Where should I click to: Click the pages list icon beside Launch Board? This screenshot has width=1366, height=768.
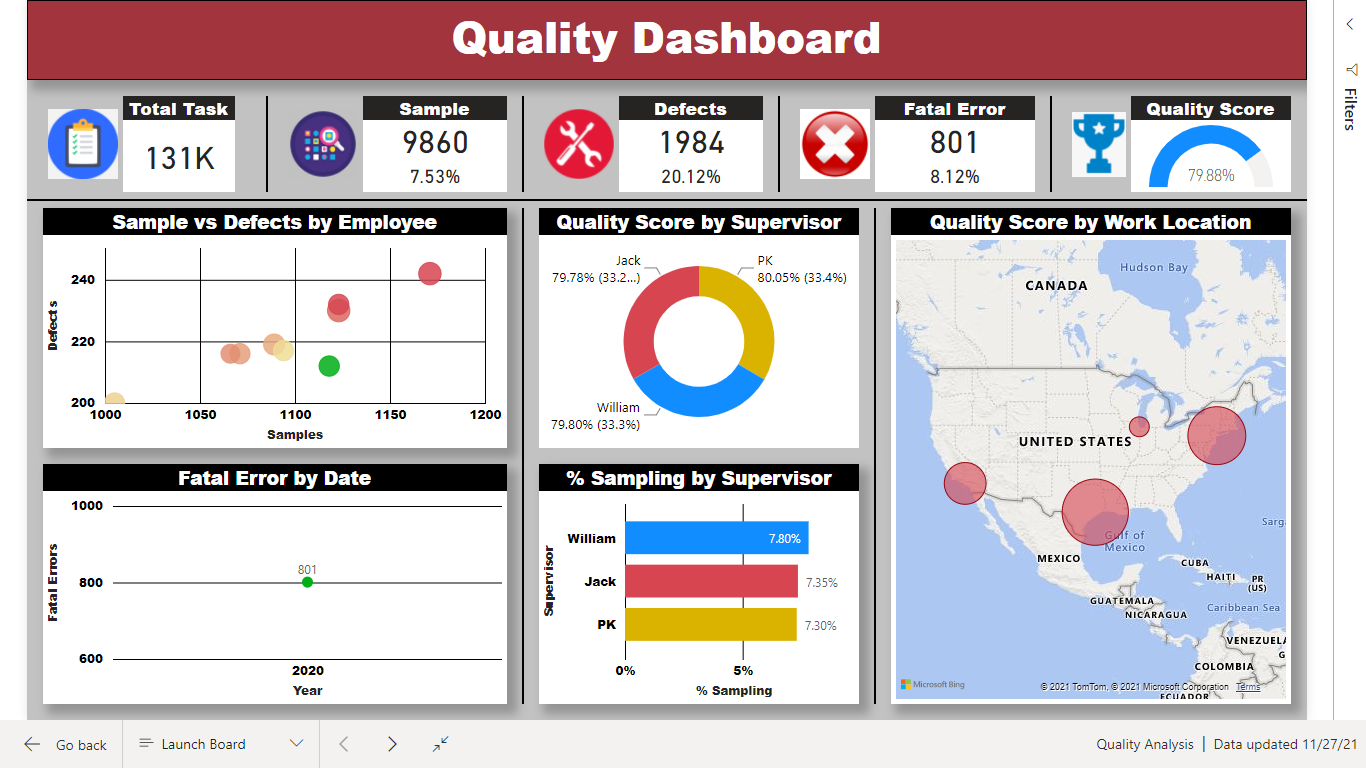tap(146, 744)
